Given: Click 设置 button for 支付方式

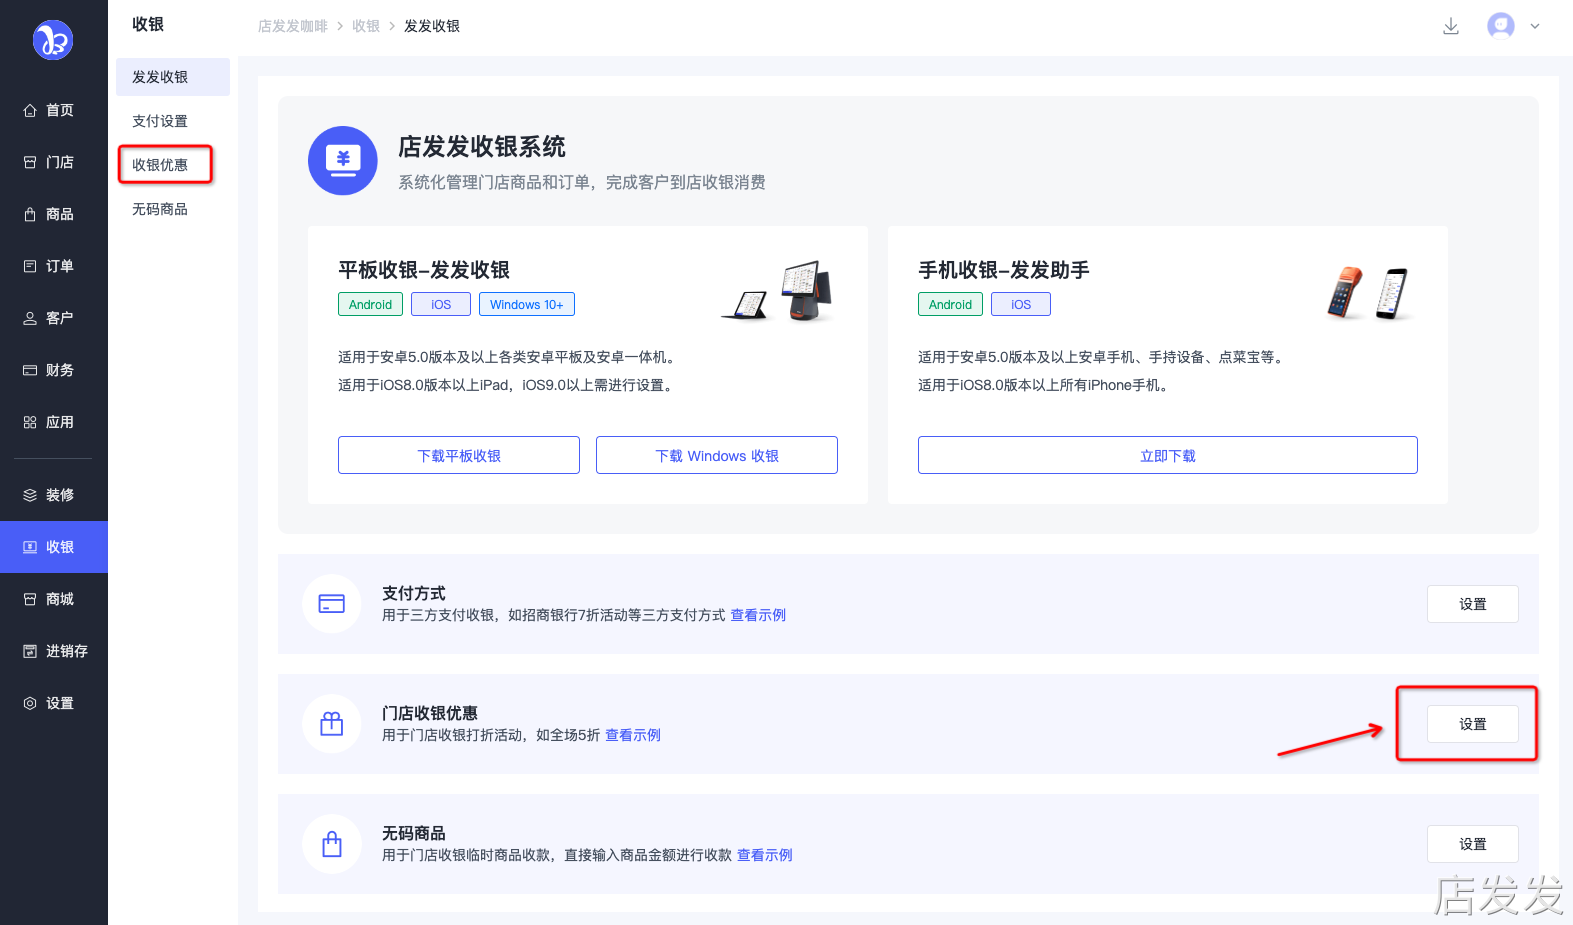Looking at the screenshot, I should point(1473,604).
